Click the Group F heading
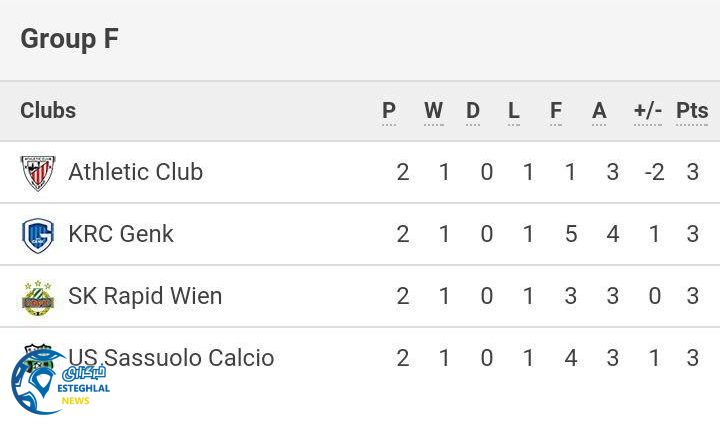This screenshot has width=720, height=433. (x=69, y=39)
